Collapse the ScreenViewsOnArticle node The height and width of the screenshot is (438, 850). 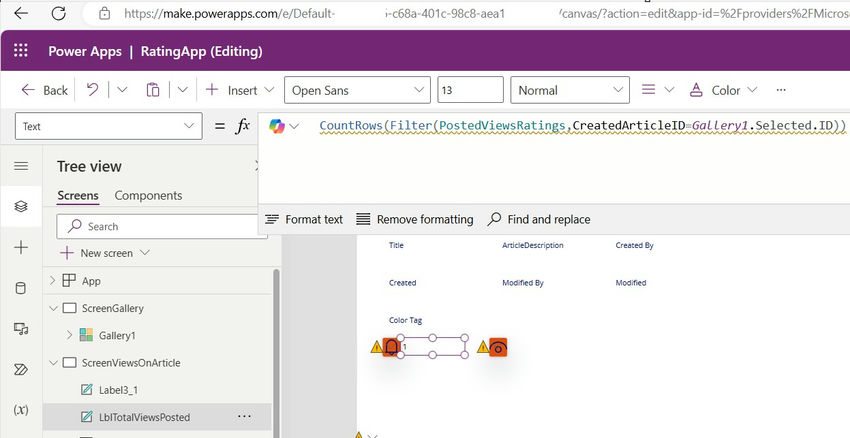pos(53,363)
